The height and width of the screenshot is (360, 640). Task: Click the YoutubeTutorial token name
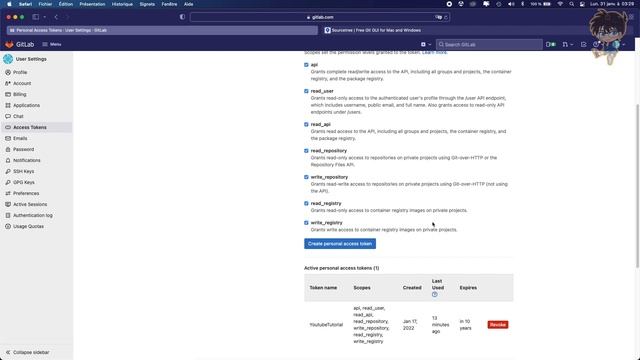[326, 325]
